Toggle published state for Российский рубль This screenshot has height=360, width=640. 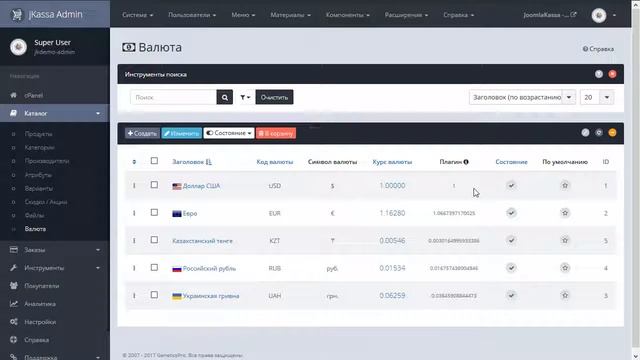pos(511,268)
